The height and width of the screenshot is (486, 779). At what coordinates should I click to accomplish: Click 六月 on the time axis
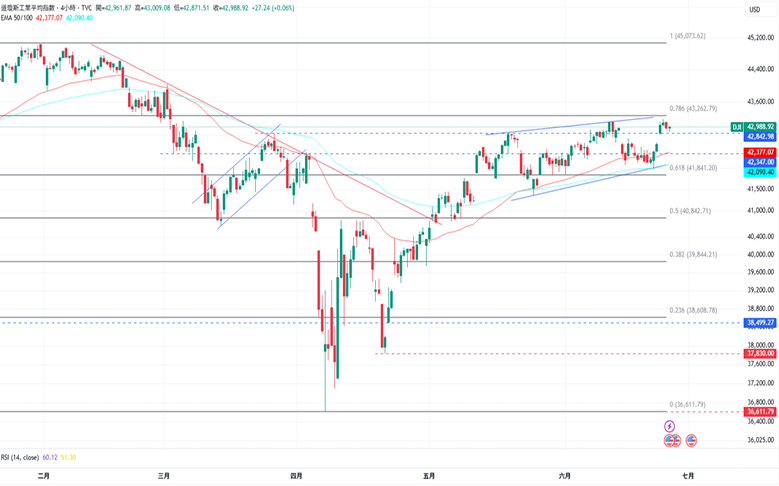(564, 476)
